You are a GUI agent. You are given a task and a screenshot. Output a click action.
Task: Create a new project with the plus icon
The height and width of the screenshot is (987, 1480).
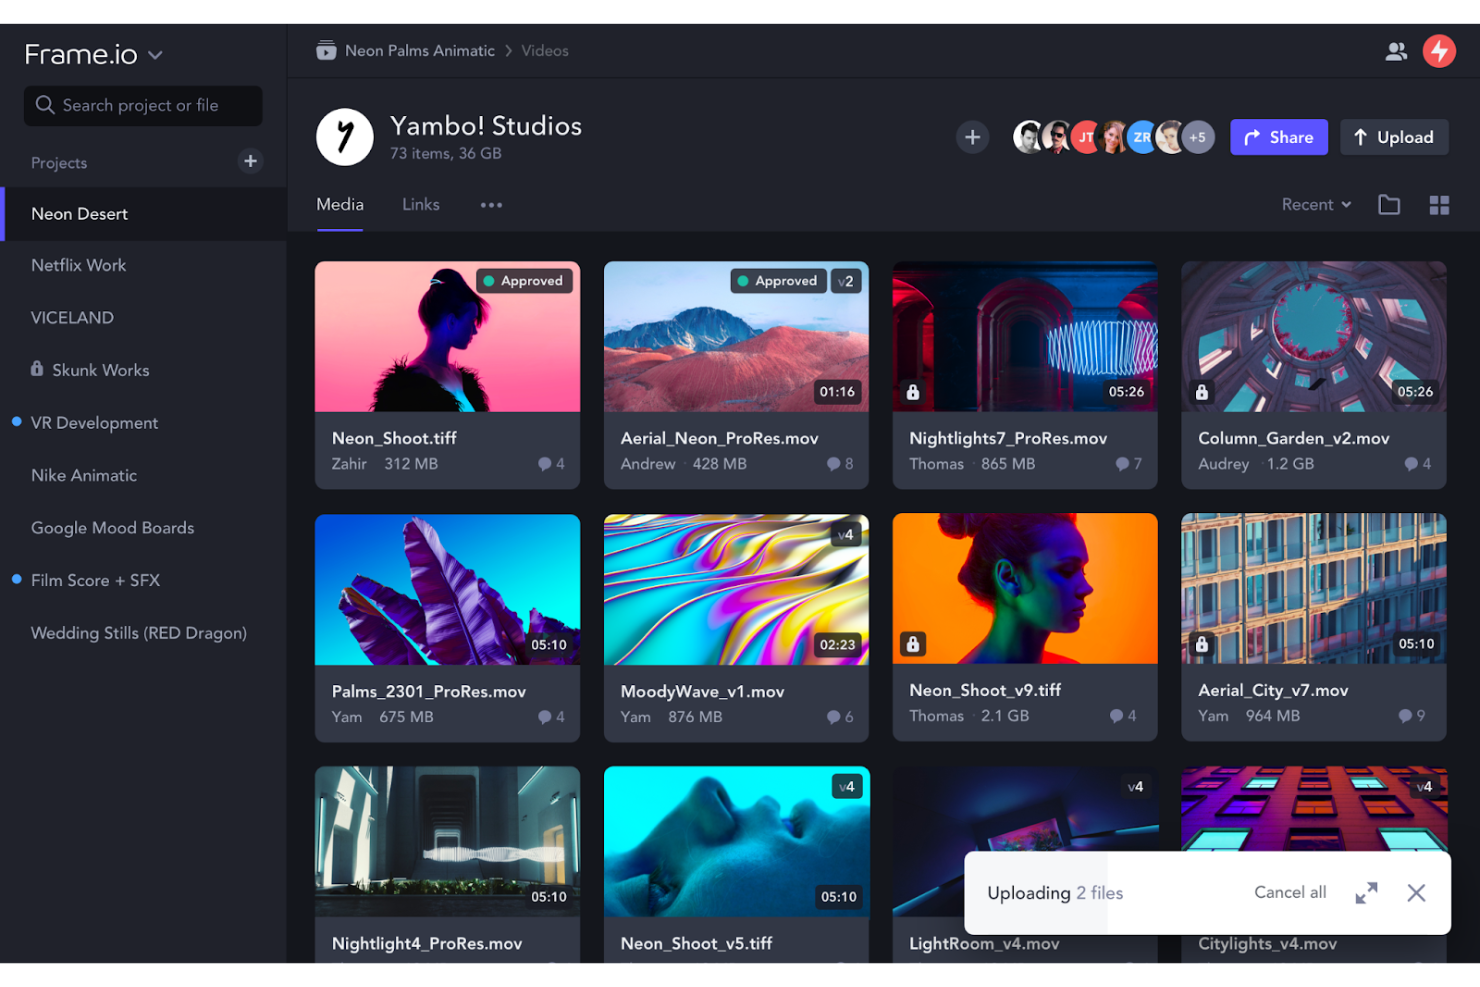pos(250,161)
